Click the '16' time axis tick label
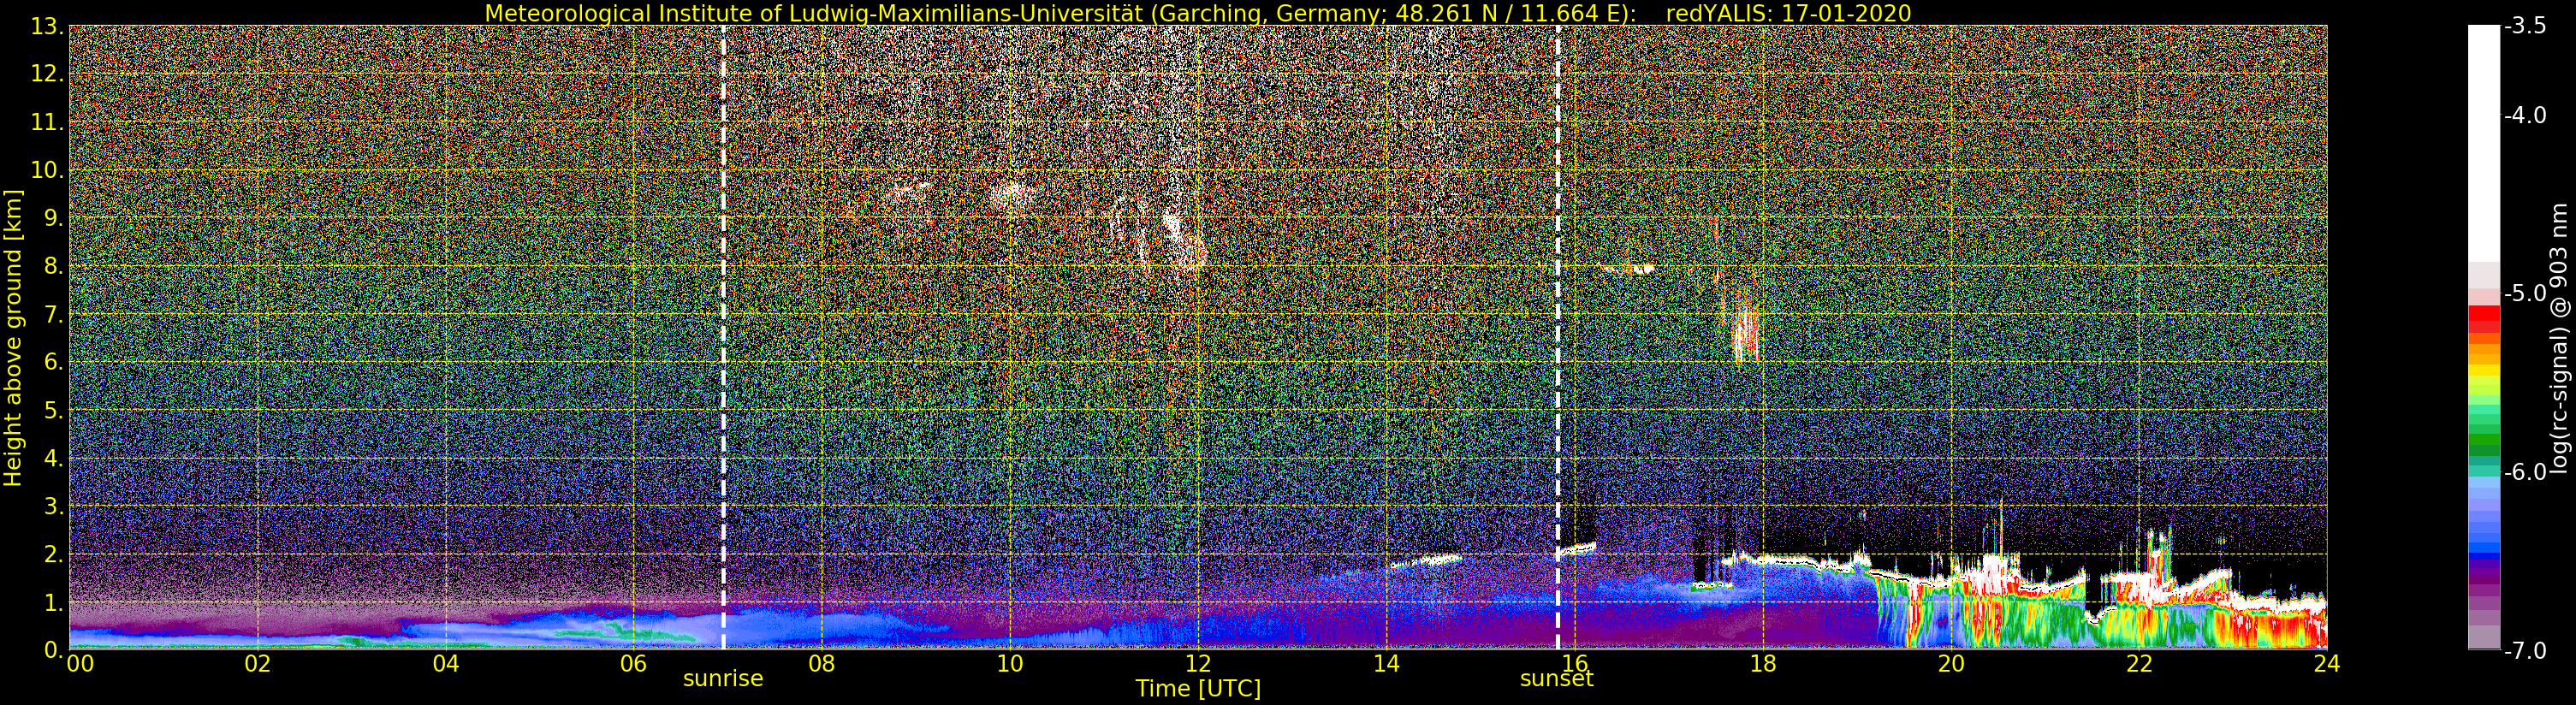 [x=1574, y=663]
